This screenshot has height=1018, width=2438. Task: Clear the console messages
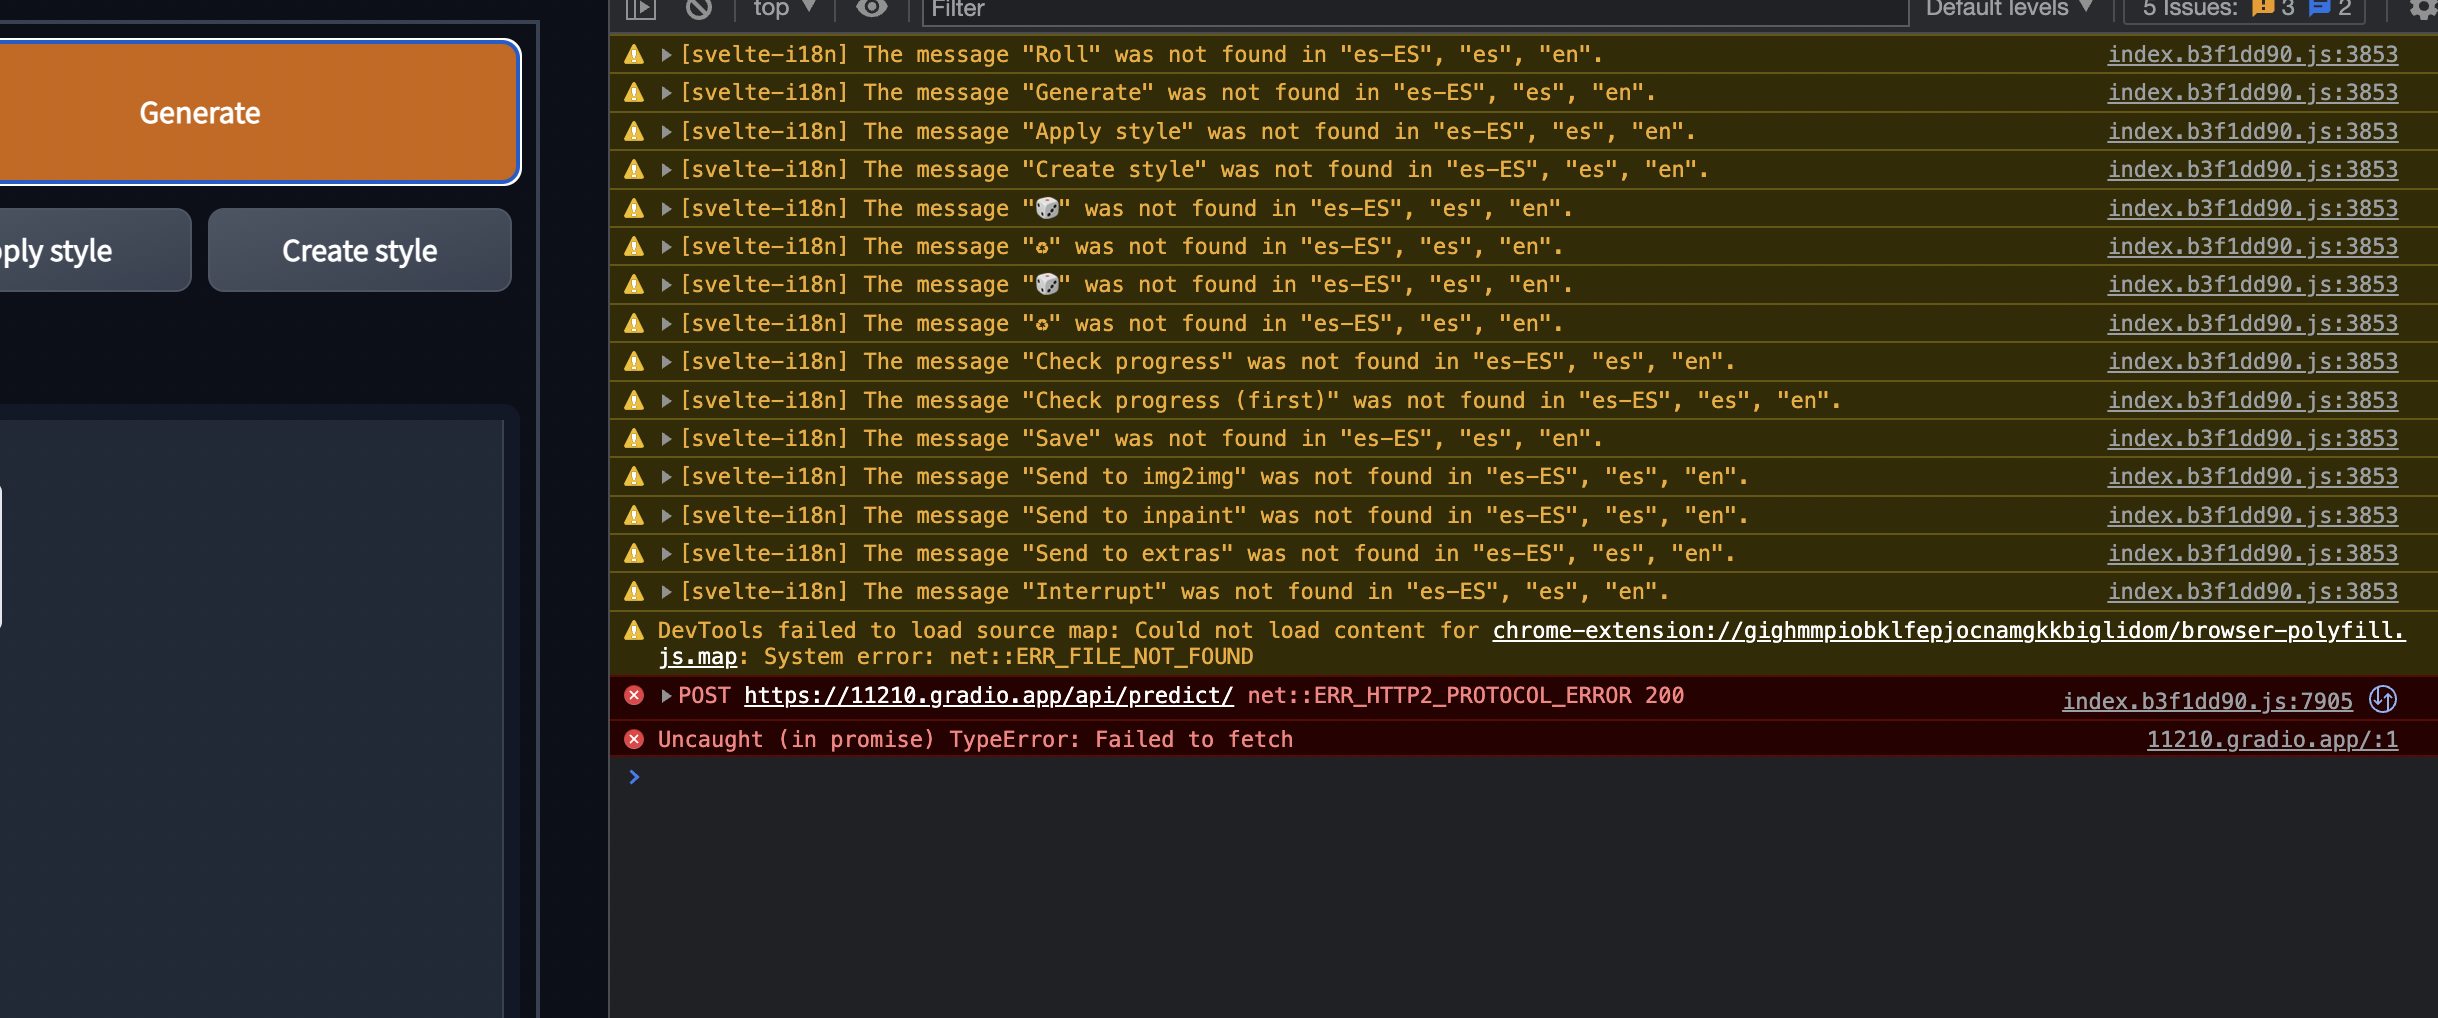coord(698,8)
